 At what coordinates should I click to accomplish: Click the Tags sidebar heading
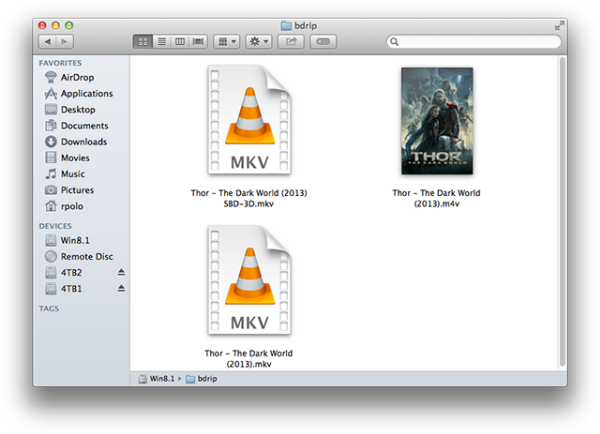49,308
